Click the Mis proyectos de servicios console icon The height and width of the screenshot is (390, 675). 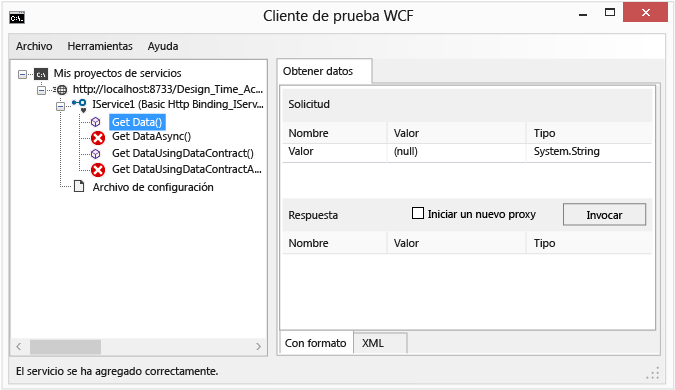(41, 74)
